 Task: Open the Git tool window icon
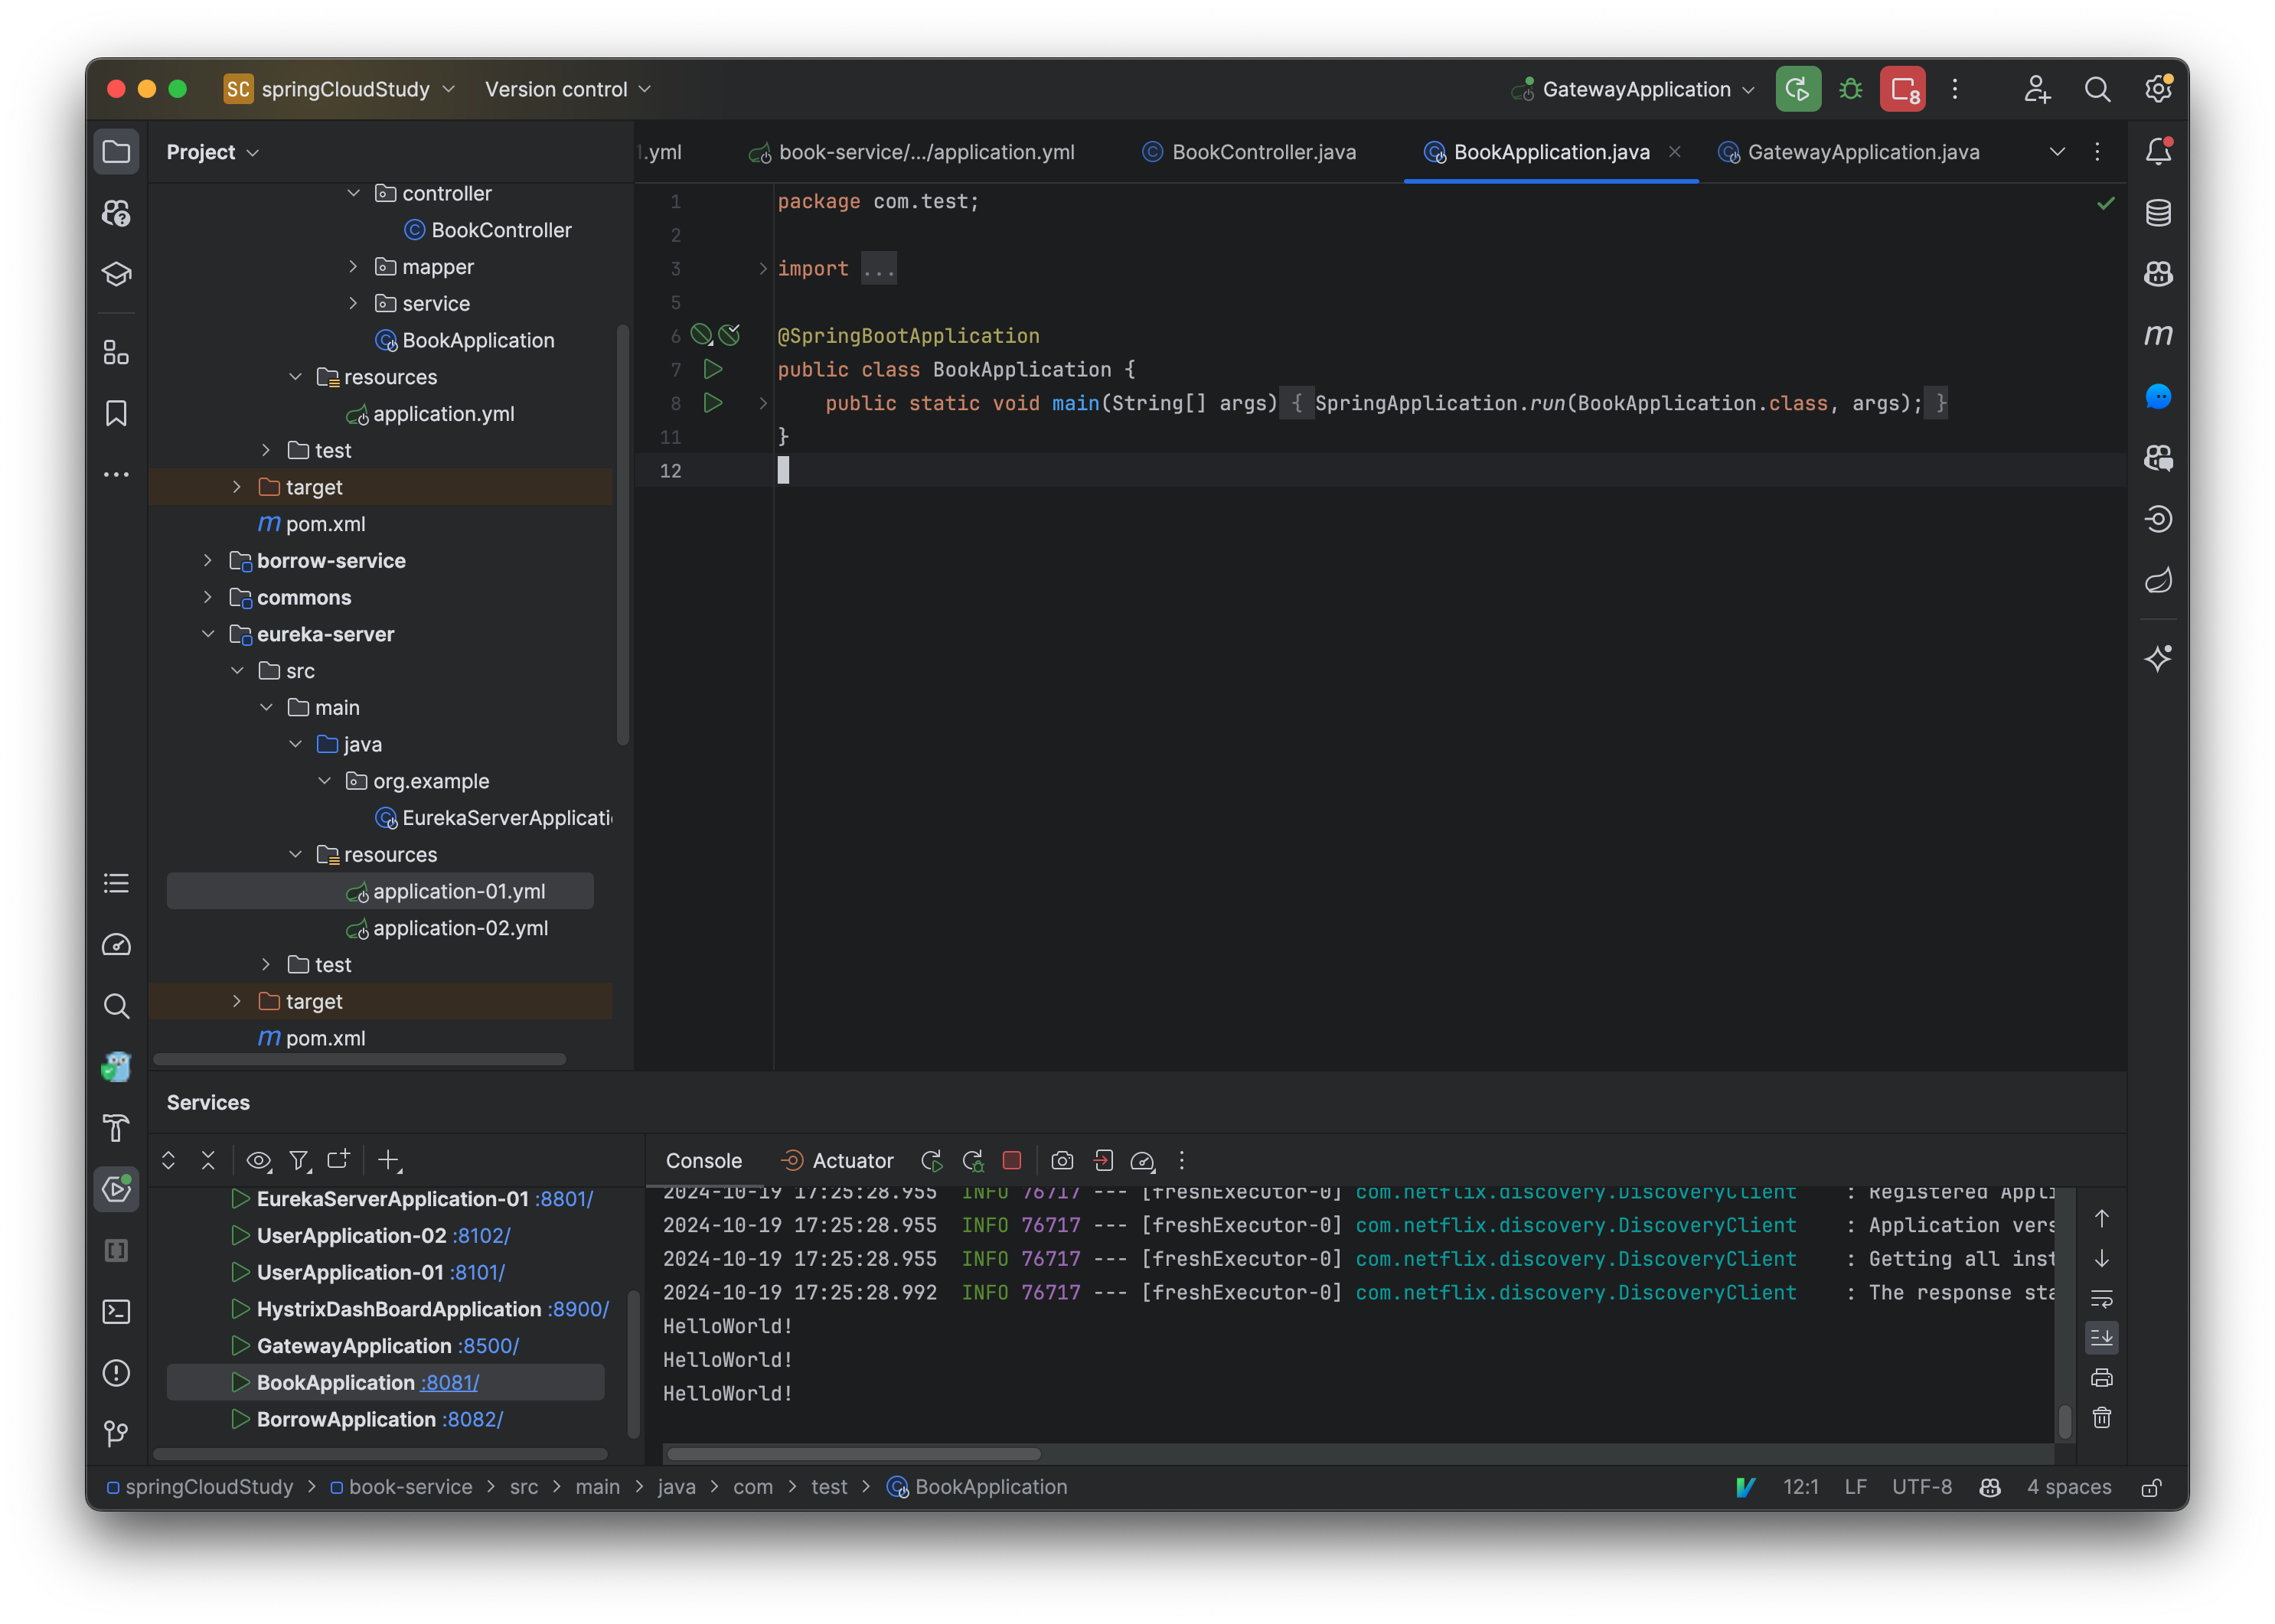tap(116, 1433)
